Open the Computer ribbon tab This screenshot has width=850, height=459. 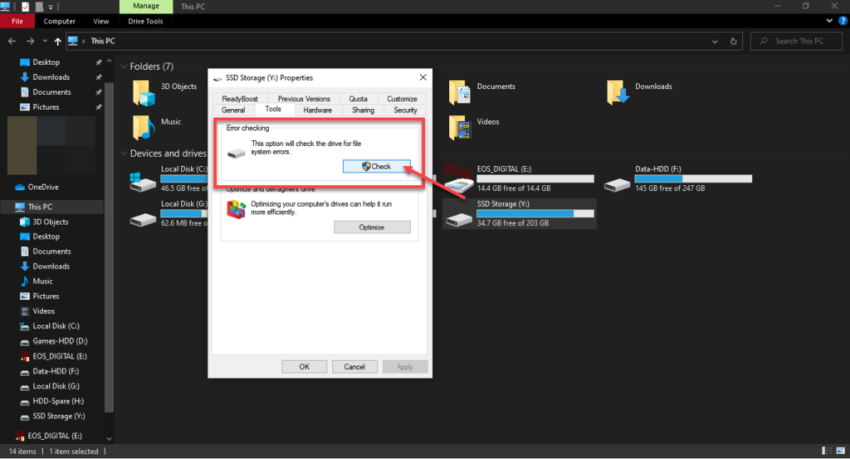pyautogui.click(x=59, y=21)
